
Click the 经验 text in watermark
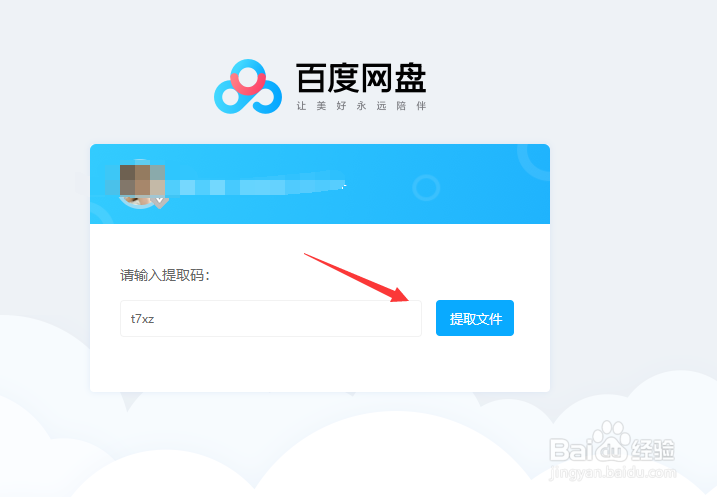(x=653, y=449)
